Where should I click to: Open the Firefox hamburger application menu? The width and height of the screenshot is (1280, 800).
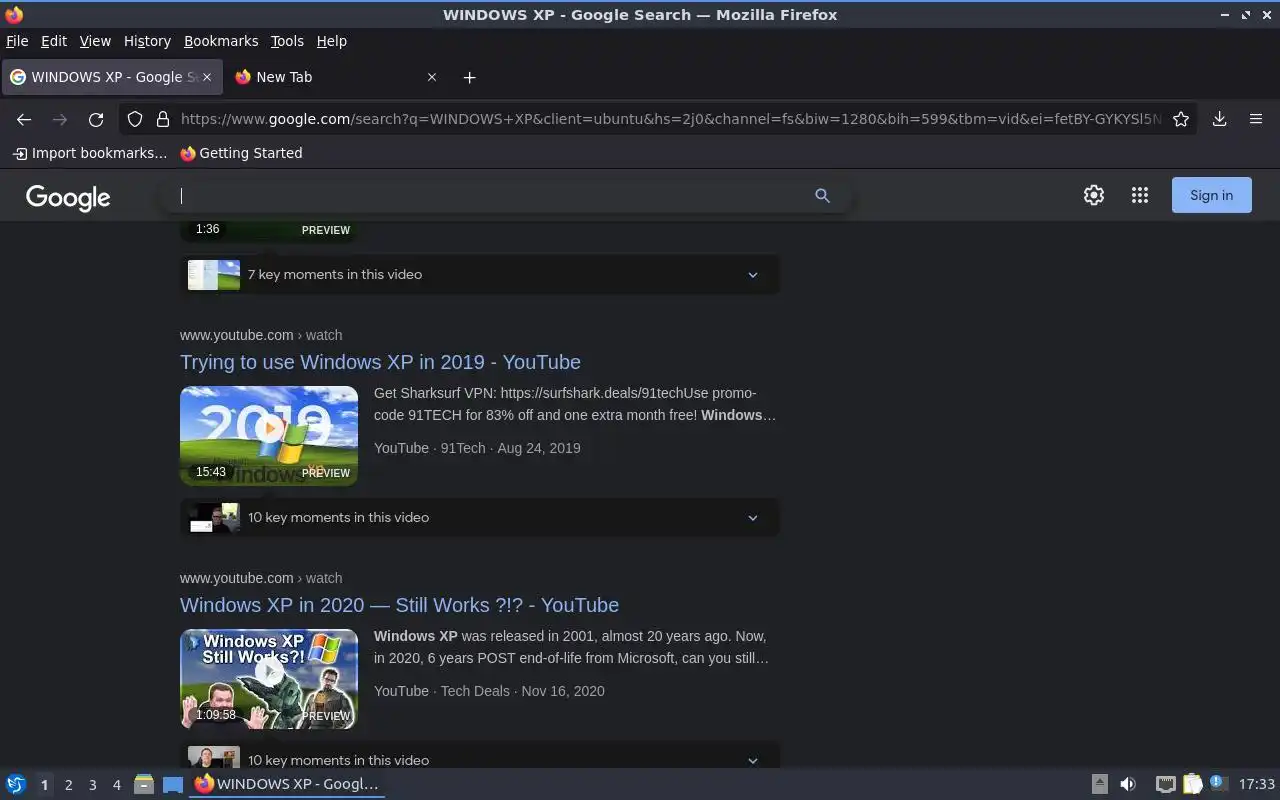1256,119
